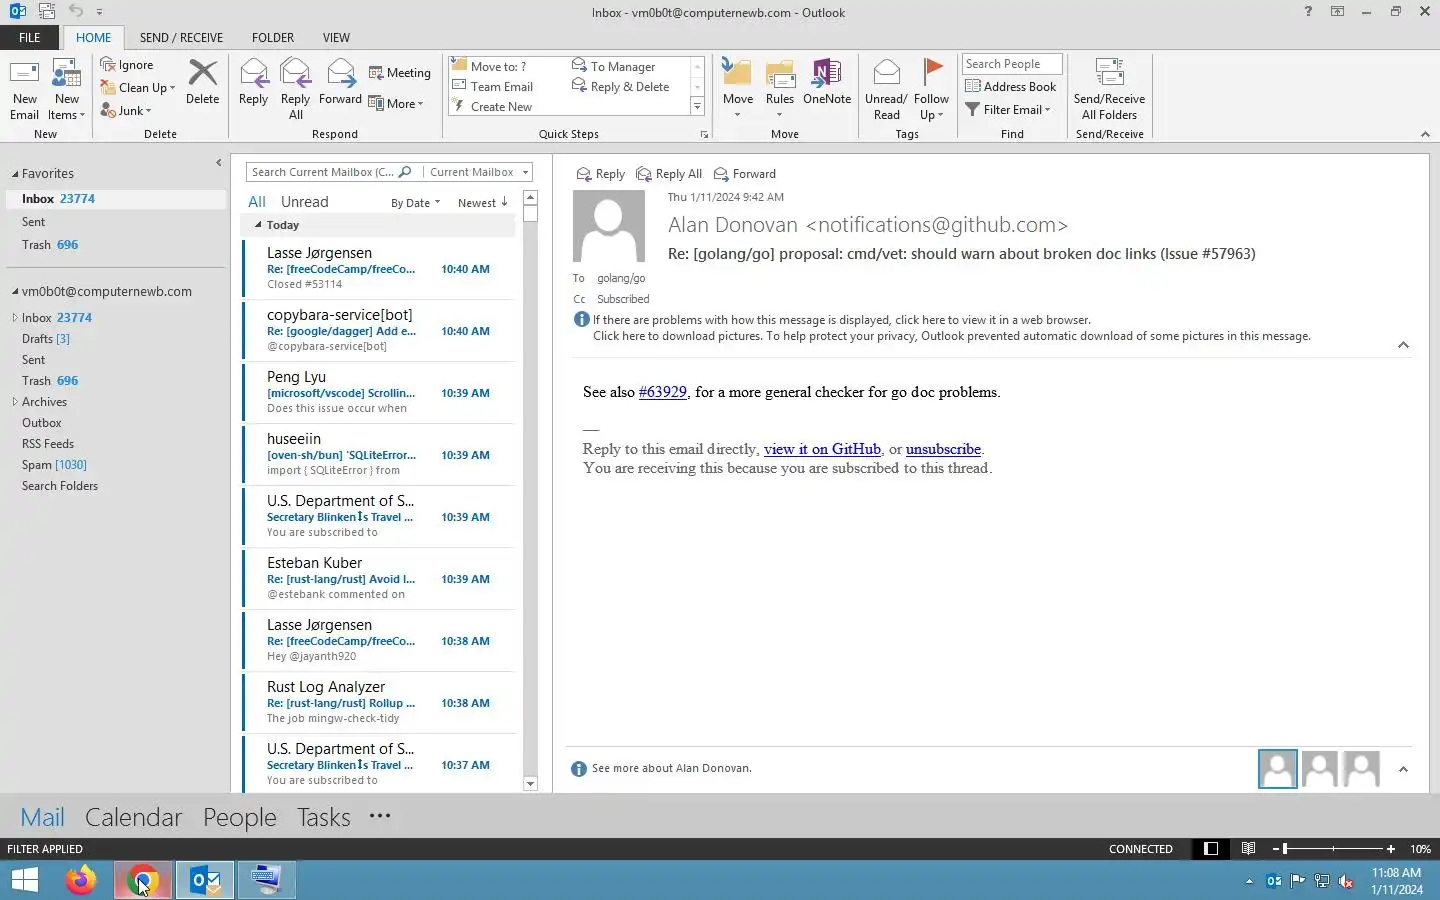Open the Drafts folder
The height and width of the screenshot is (900, 1440).
point(115,339)
